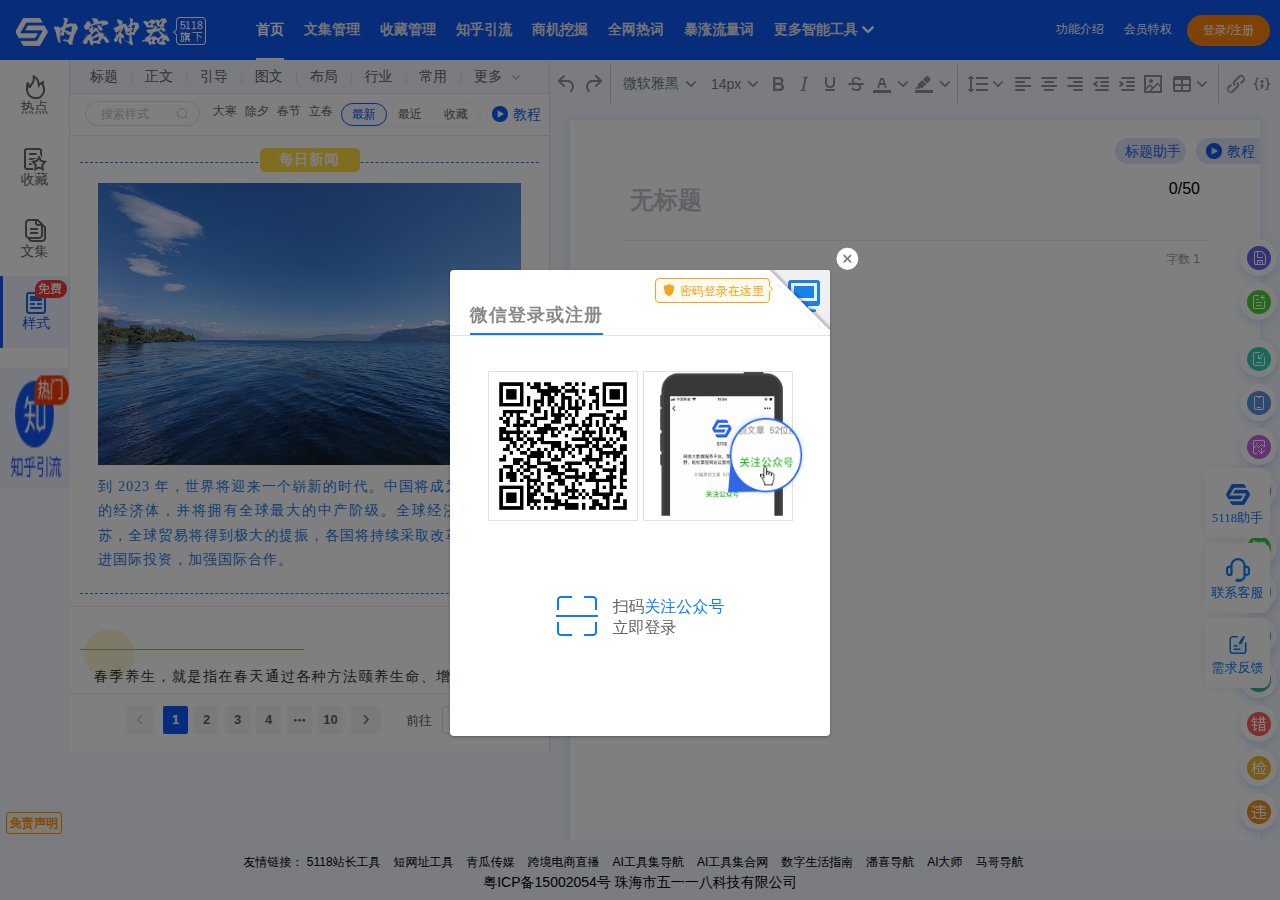
Task: Open the 标题助手 button
Action: point(1151,151)
